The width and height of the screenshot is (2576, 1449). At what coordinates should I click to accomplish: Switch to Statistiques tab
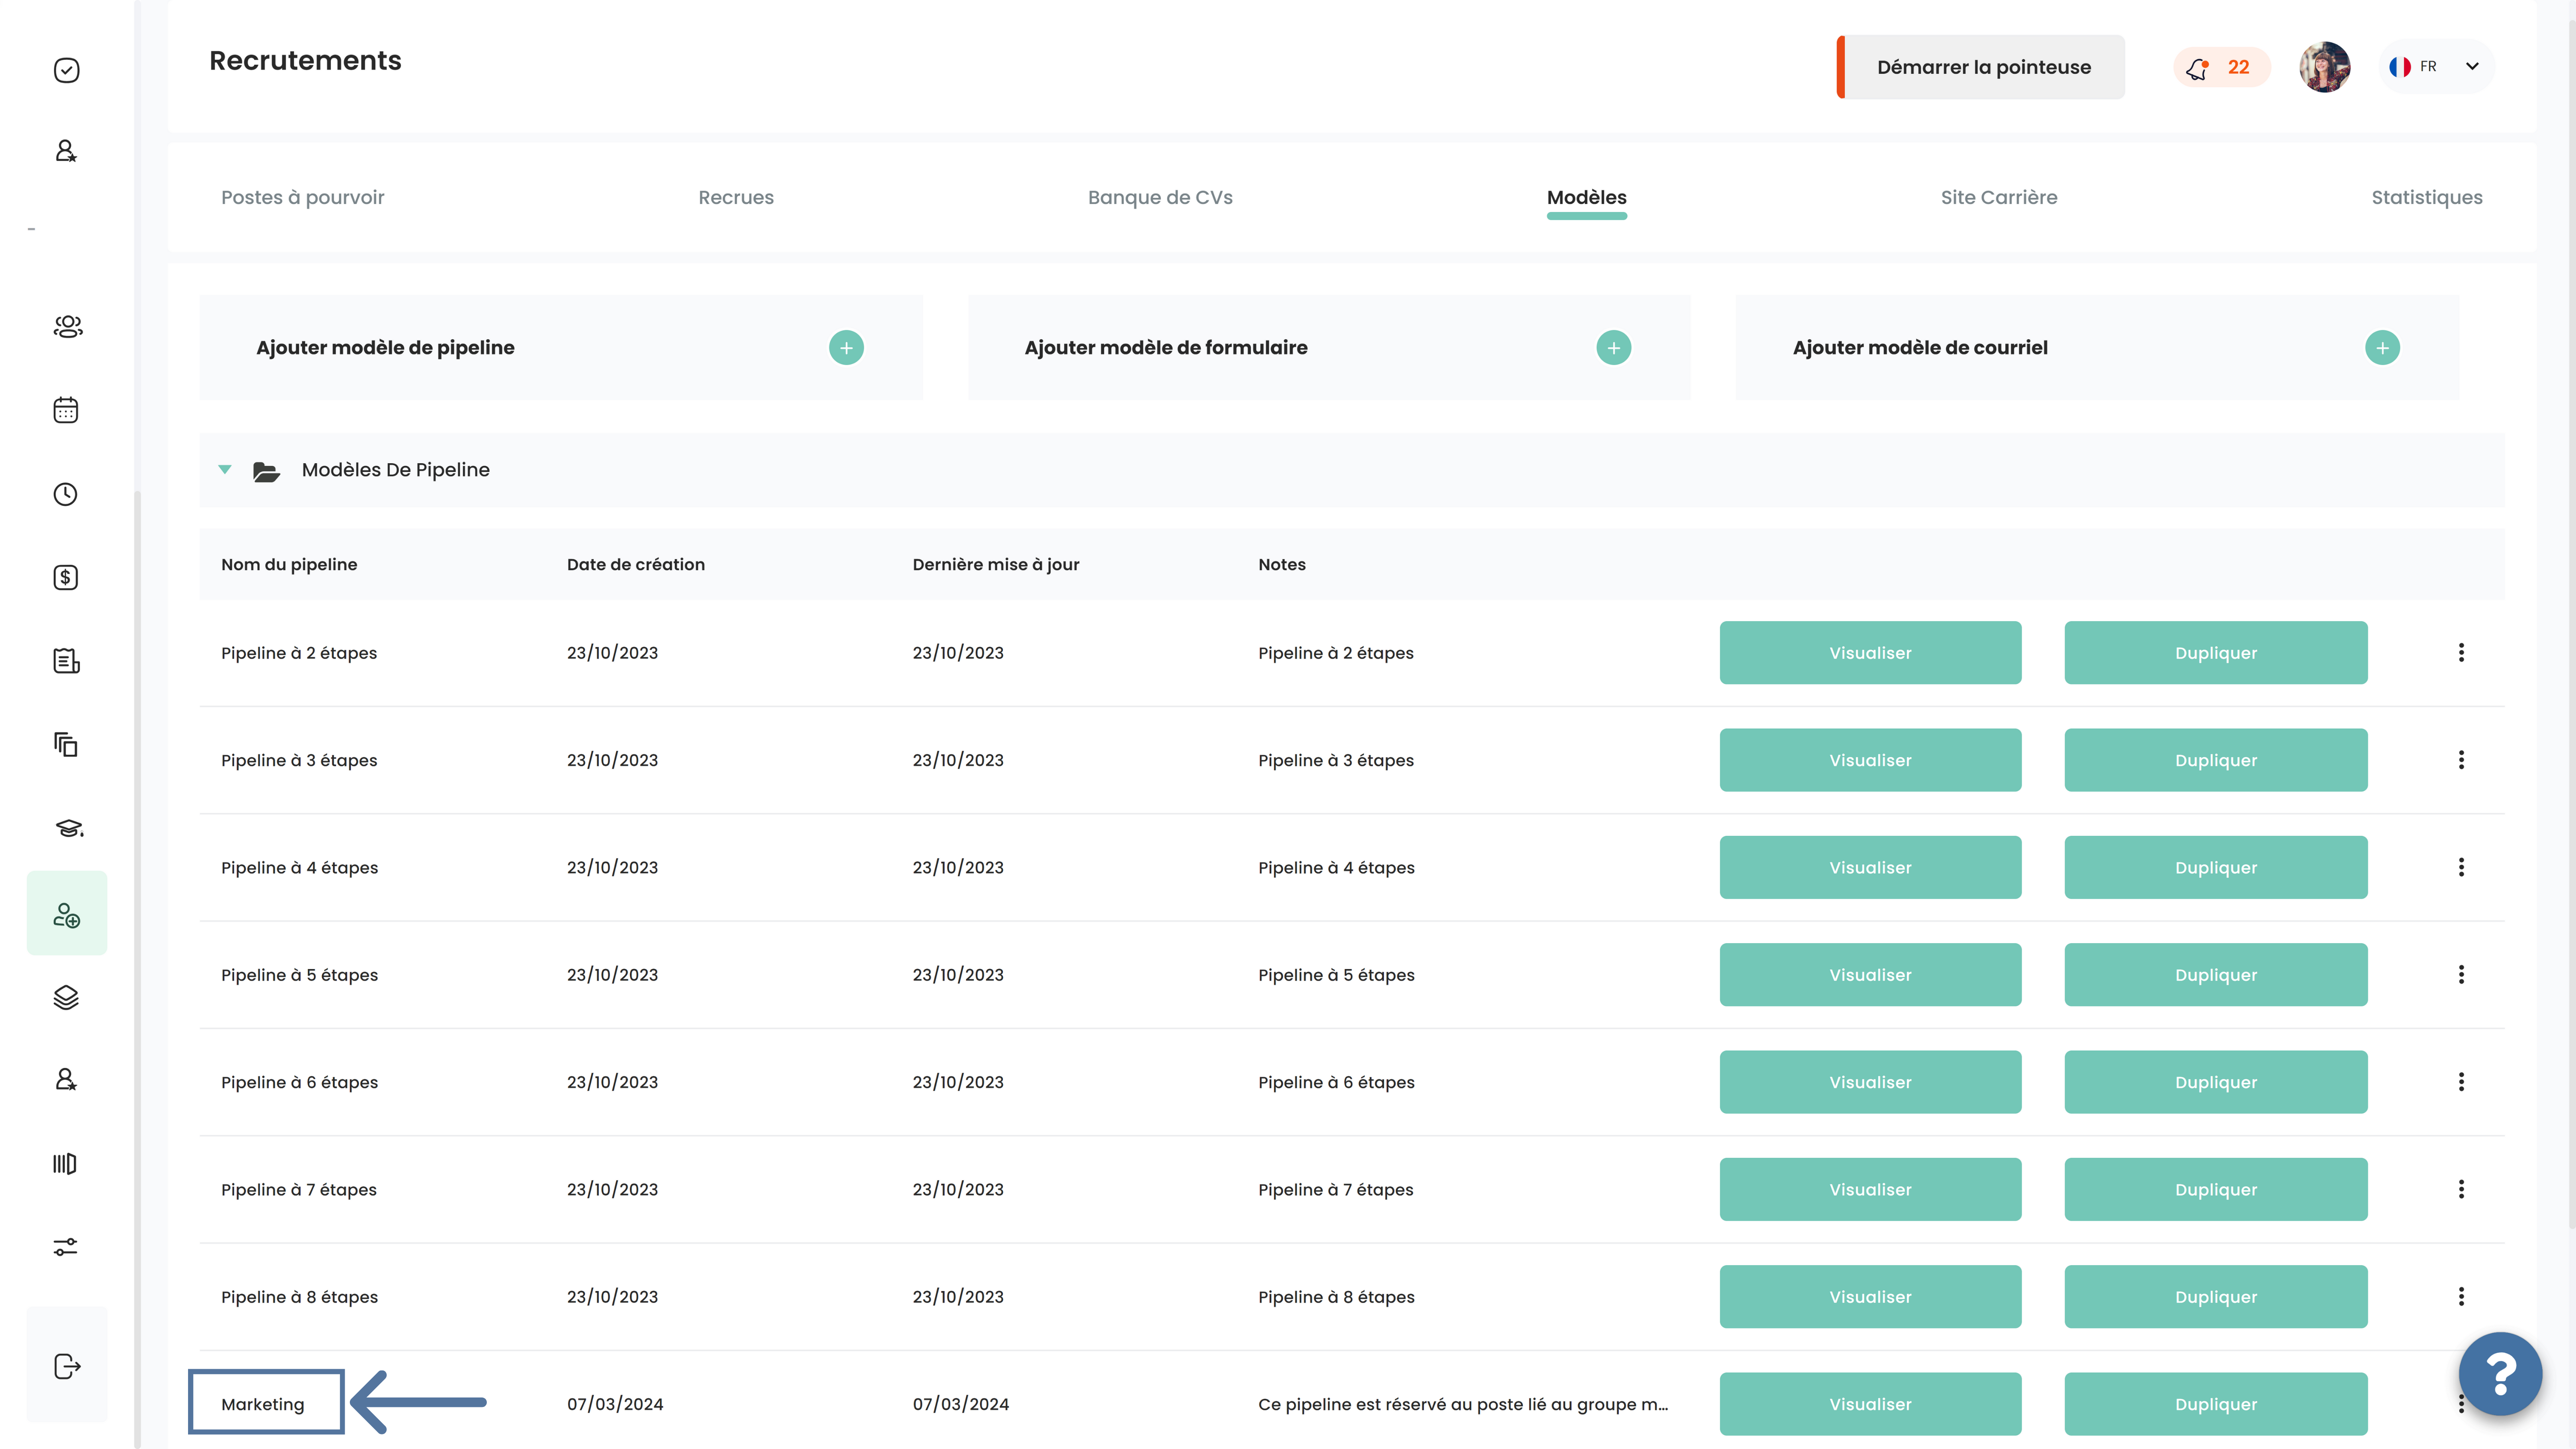pyautogui.click(x=2427, y=197)
